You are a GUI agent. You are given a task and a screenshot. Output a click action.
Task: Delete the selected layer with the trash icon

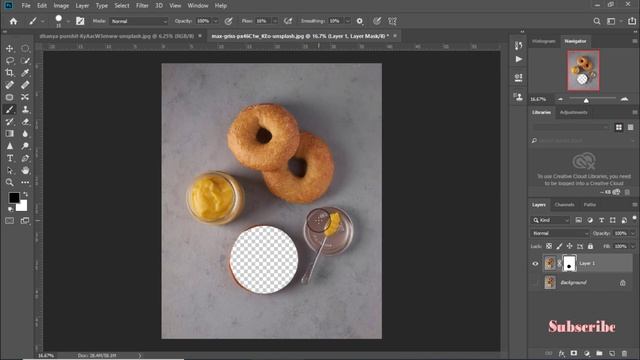[624, 353]
